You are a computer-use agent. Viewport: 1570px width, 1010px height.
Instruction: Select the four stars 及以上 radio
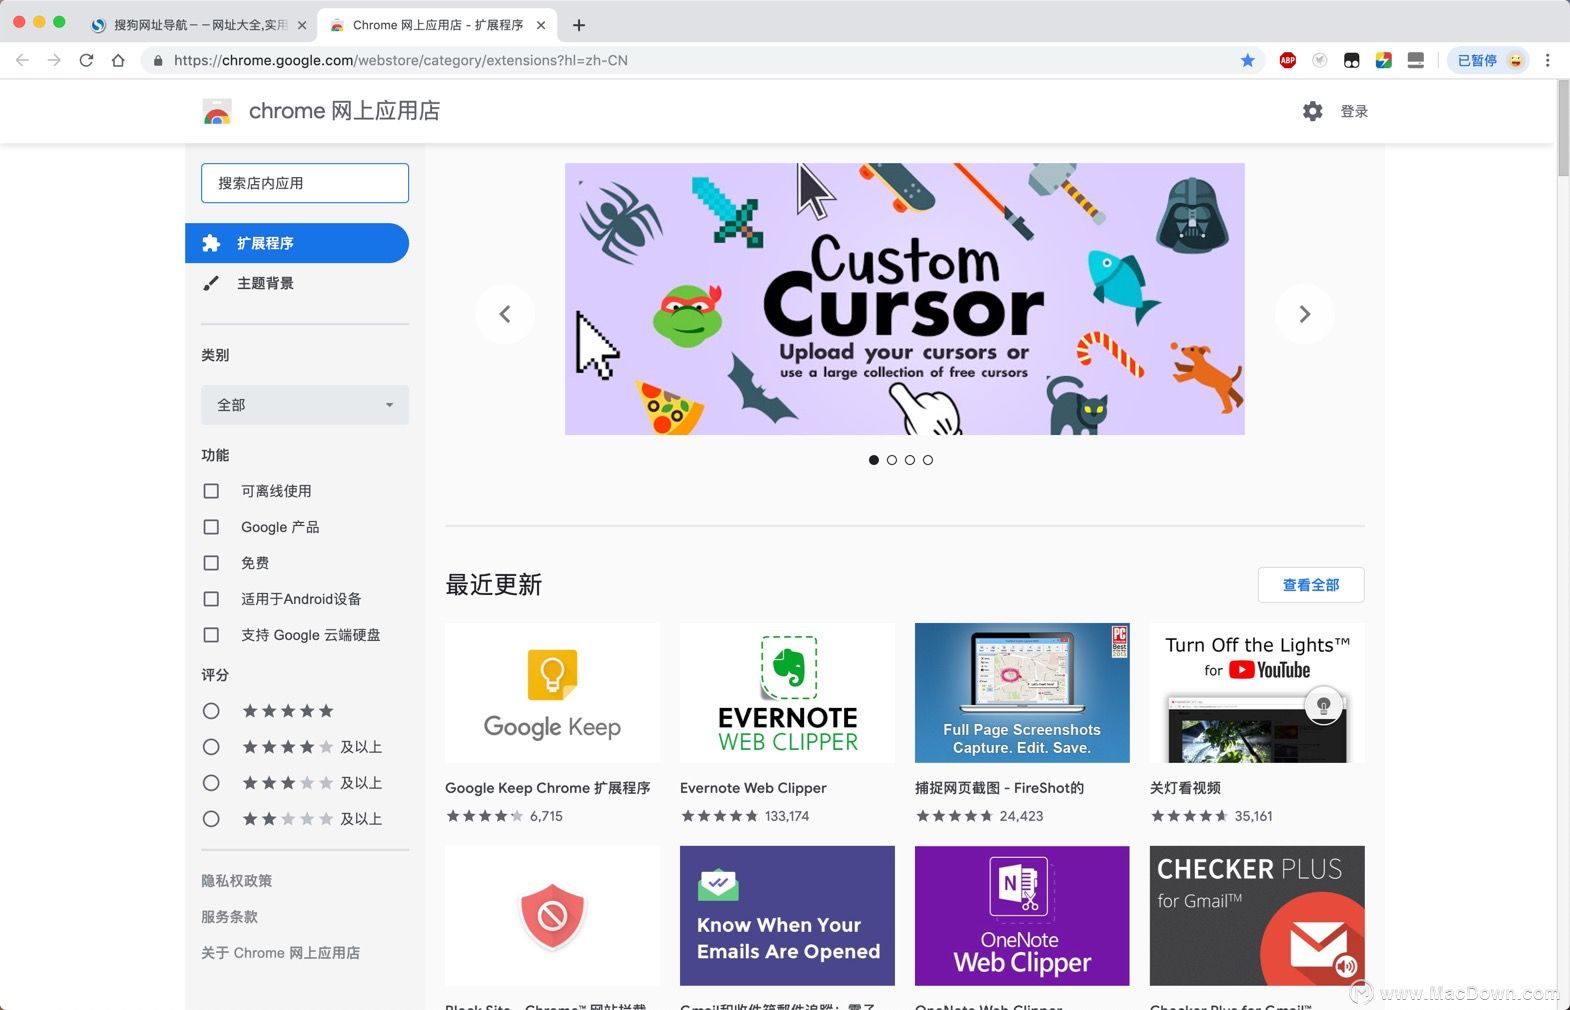click(211, 747)
